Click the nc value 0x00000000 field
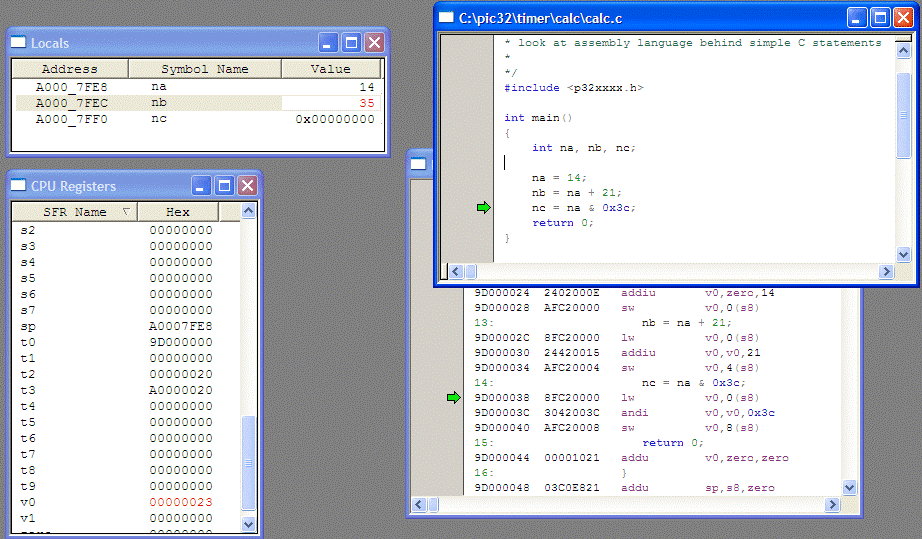This screenshot has width=922, height=539. 334,119
